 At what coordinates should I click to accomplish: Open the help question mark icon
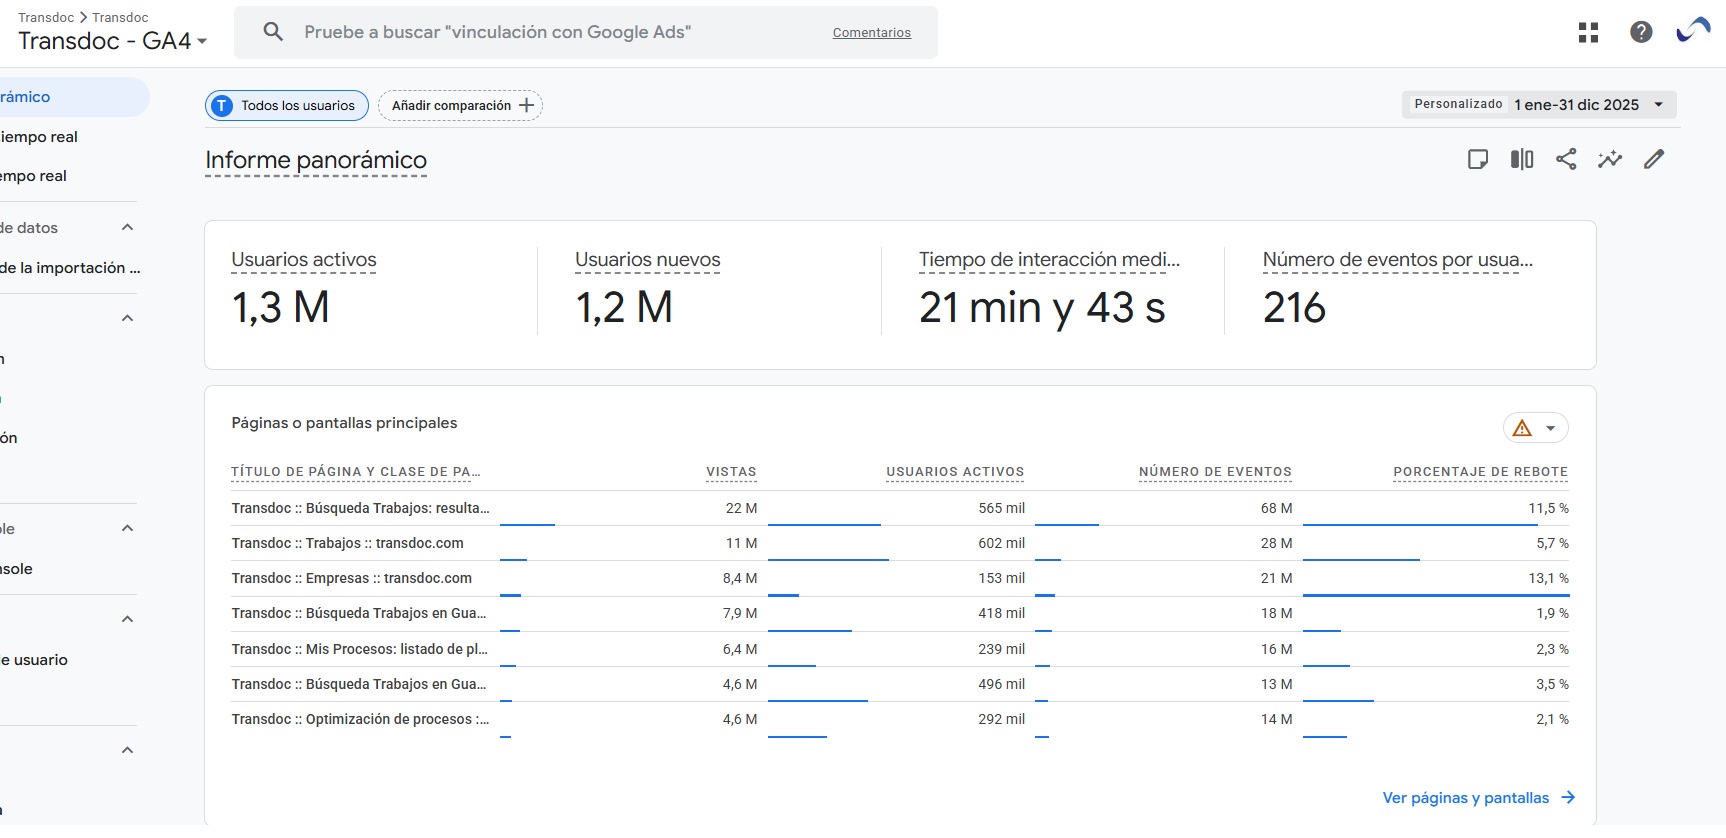coord(1641,32)
